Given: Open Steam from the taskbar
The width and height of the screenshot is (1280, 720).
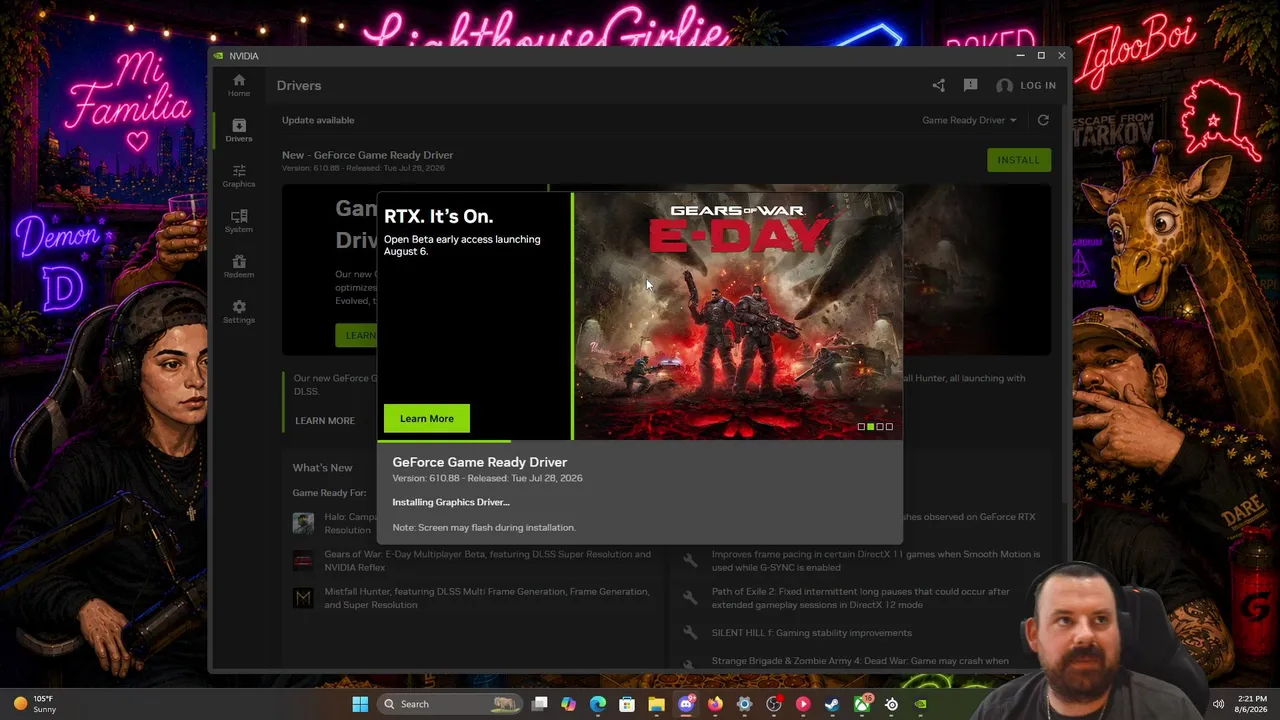Looking at the screenshot, I should [832, 704].
